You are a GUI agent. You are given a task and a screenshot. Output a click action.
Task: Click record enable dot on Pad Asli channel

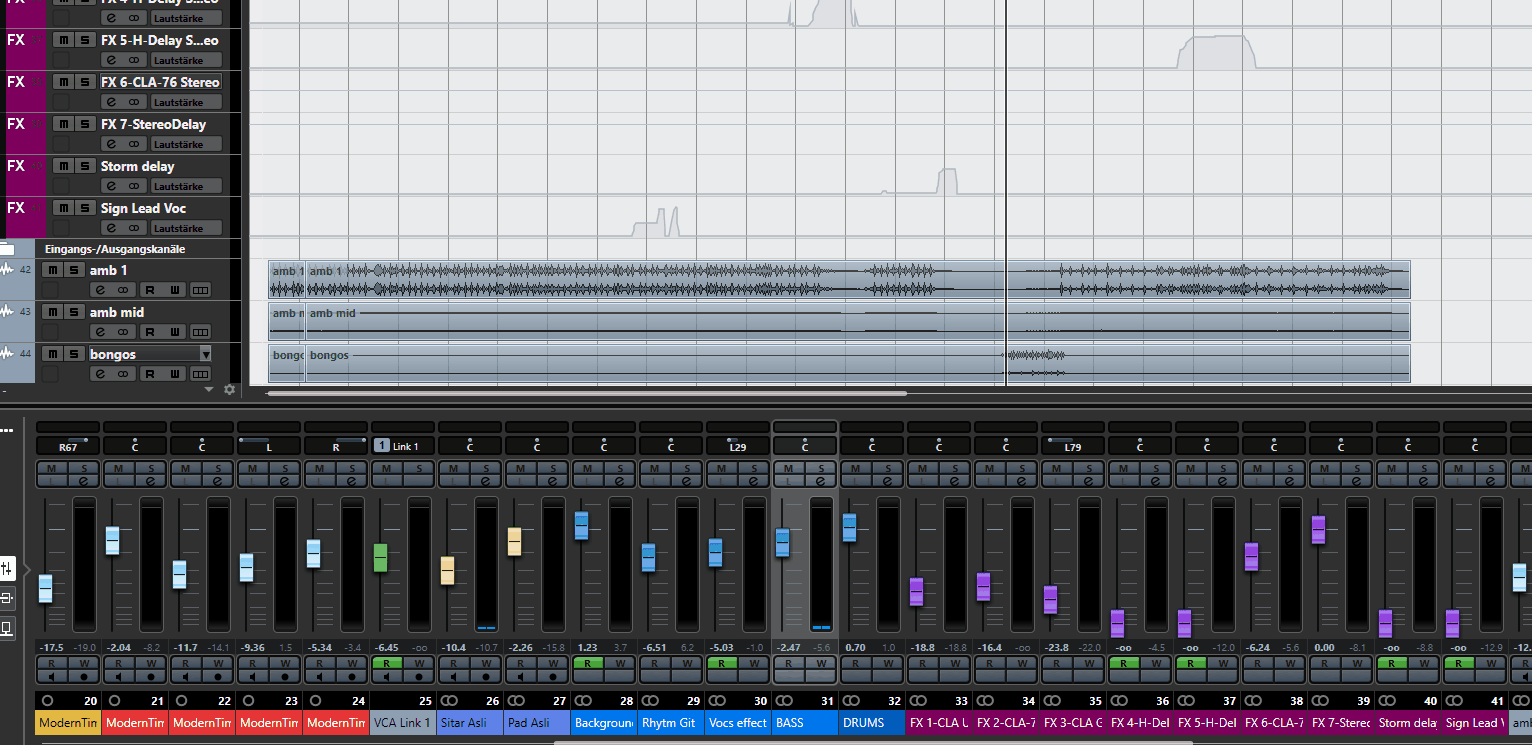pos(553,677)
